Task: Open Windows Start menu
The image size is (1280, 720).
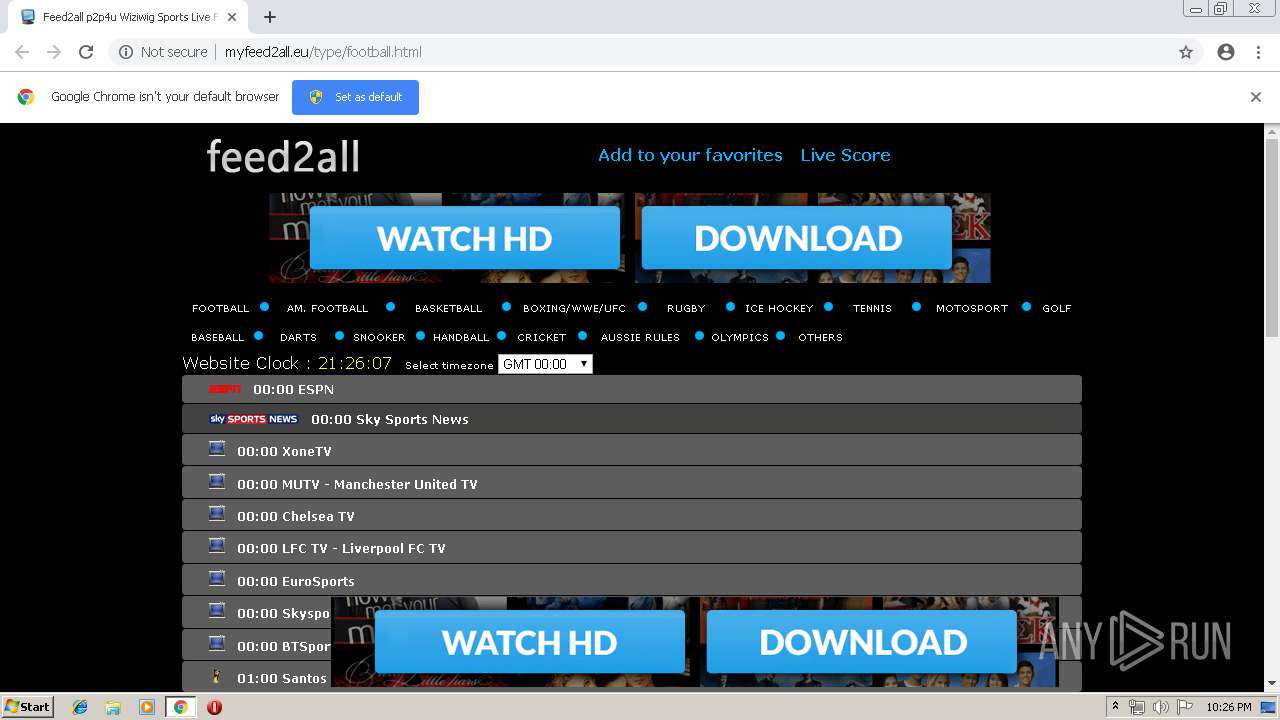Action: (27, 706)
